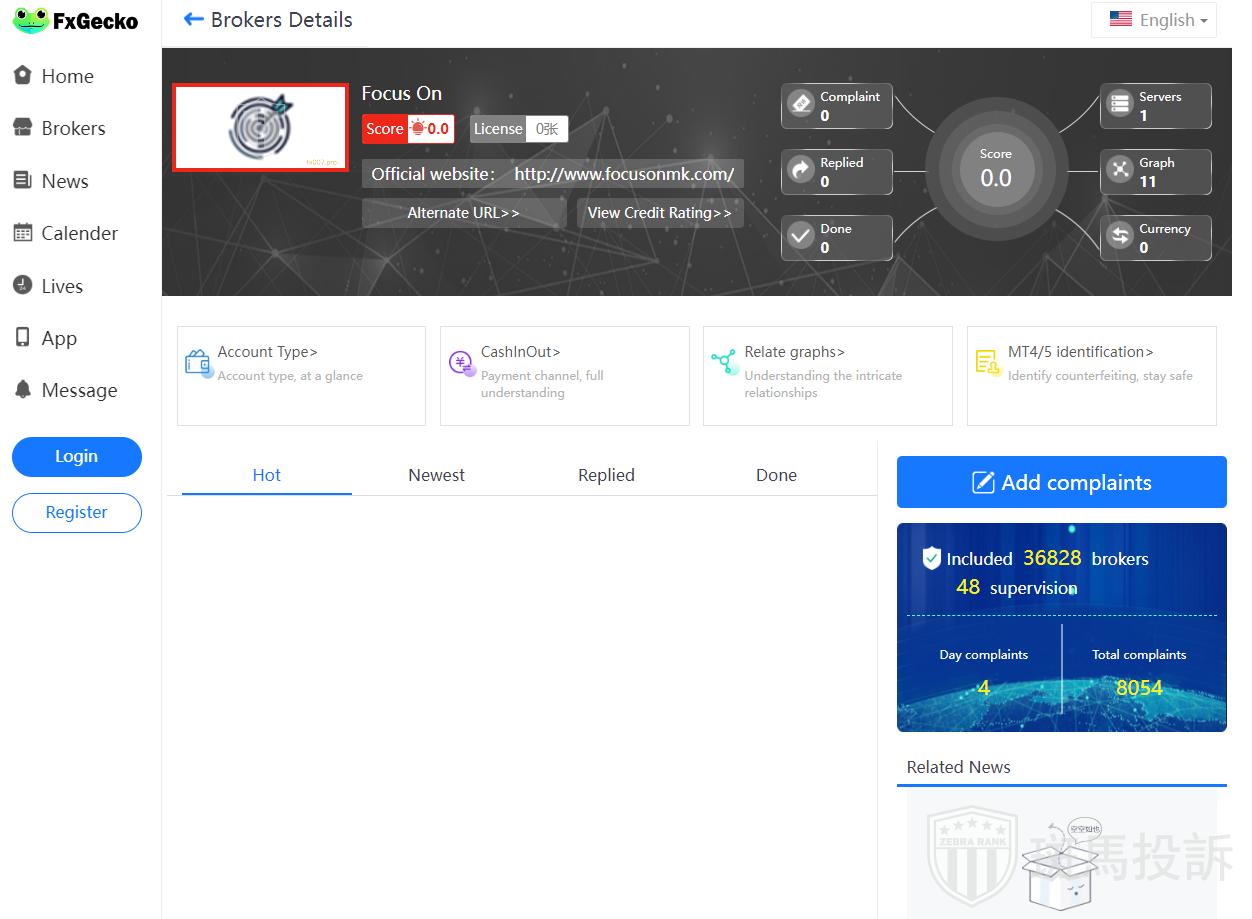
Task: Click the Home icon in sidebar
Action: click(22, 76)
